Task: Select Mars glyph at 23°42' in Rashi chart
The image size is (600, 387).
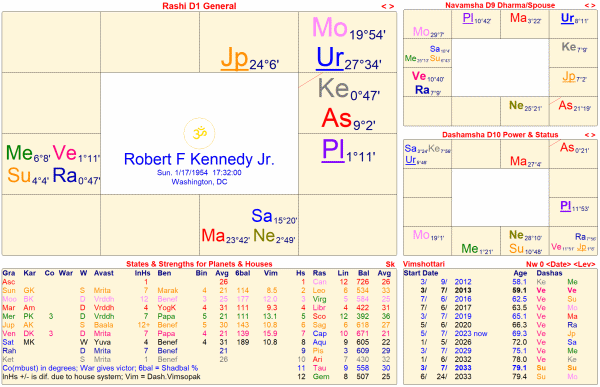Action: pos(213,235)
